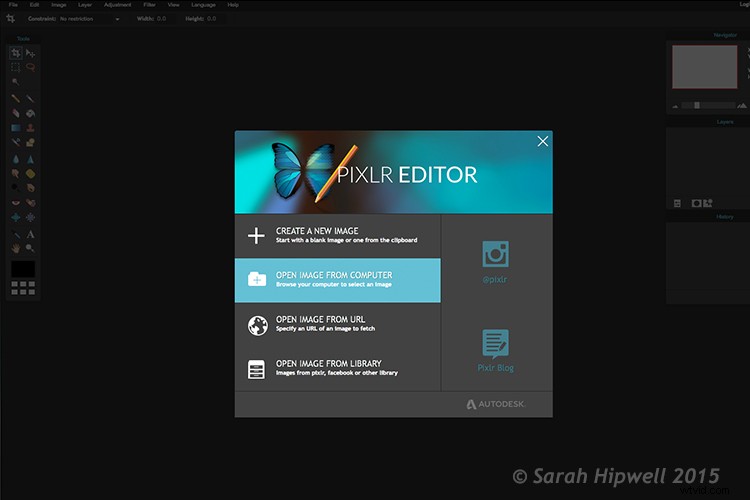
Task: Select the Color Replace tool
Action: click(x=16, y=142)
